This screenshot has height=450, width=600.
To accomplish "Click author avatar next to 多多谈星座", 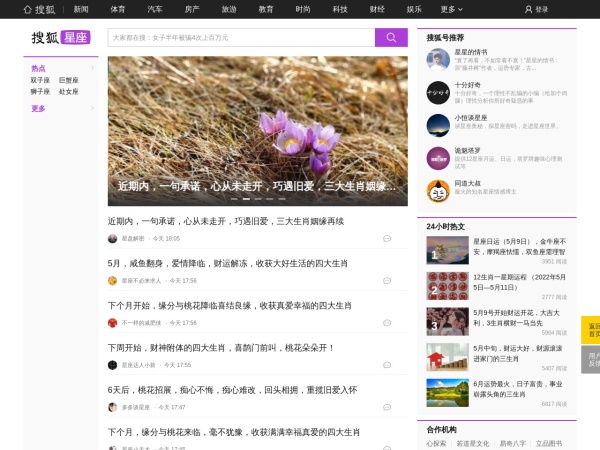I will click(112, 407).
